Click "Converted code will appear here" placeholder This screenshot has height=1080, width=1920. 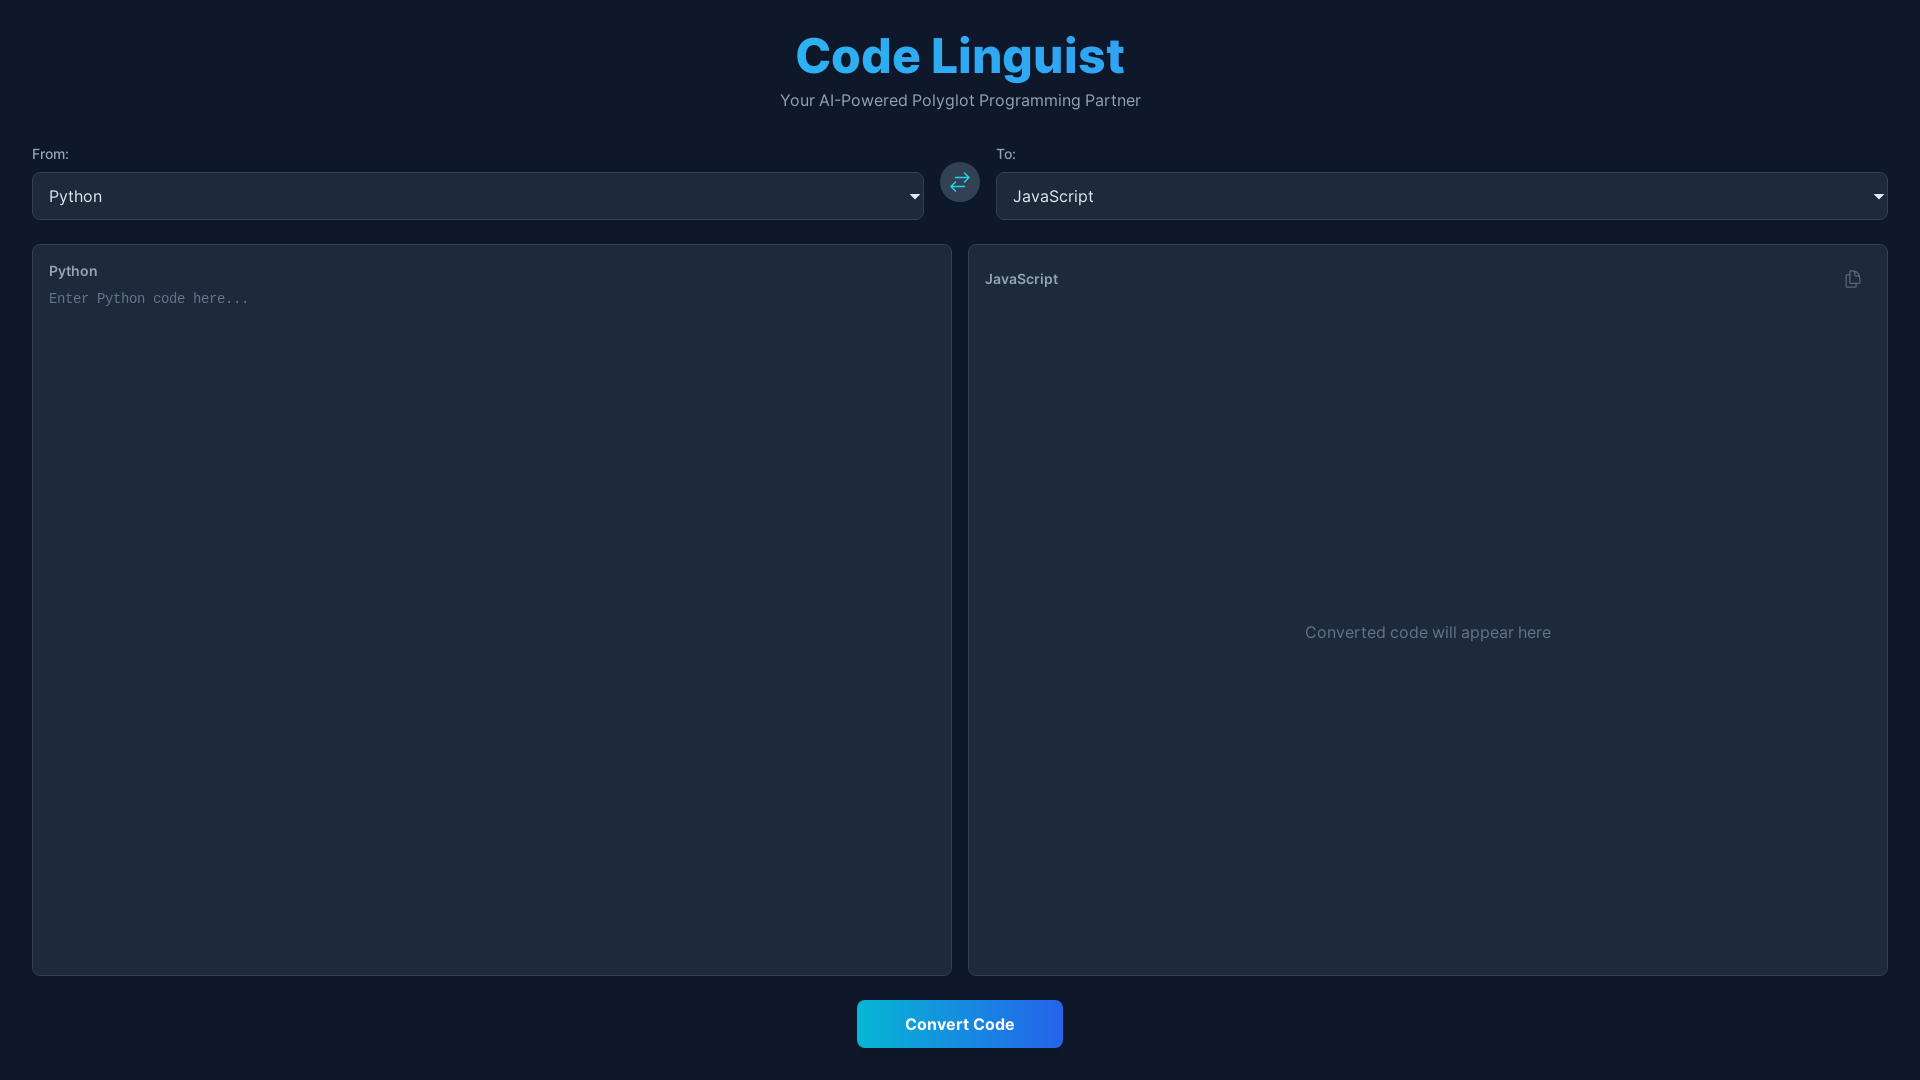coord(1428,632)
